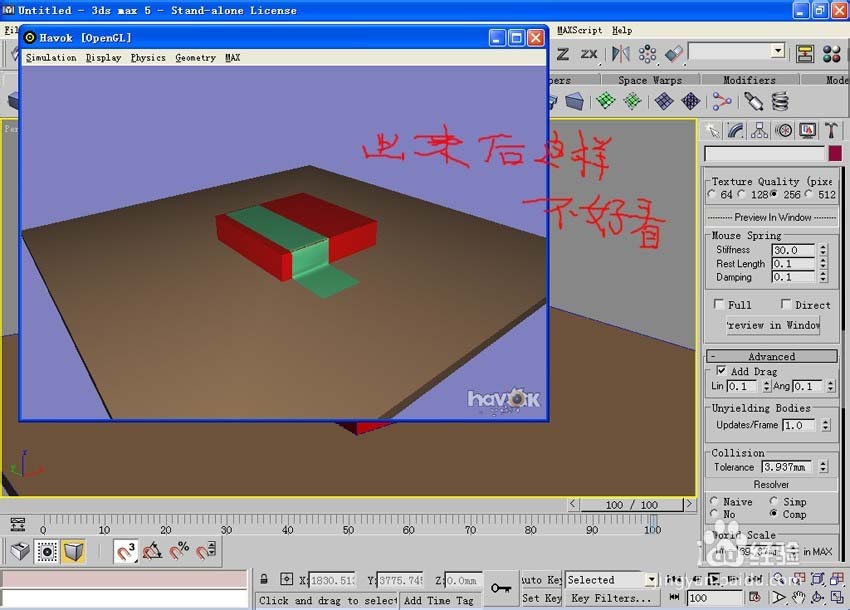Click the point-to-point constraint icon

(x=722, y=101)
